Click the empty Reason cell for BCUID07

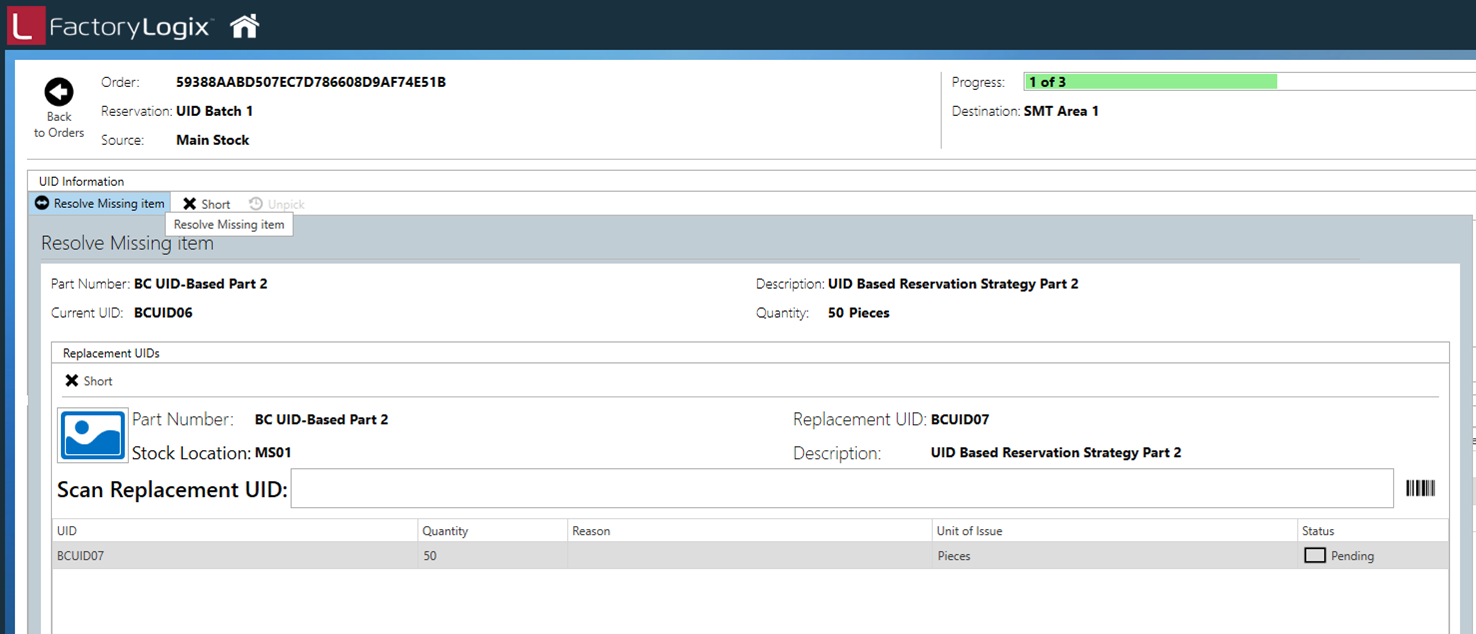click(748, 556)
